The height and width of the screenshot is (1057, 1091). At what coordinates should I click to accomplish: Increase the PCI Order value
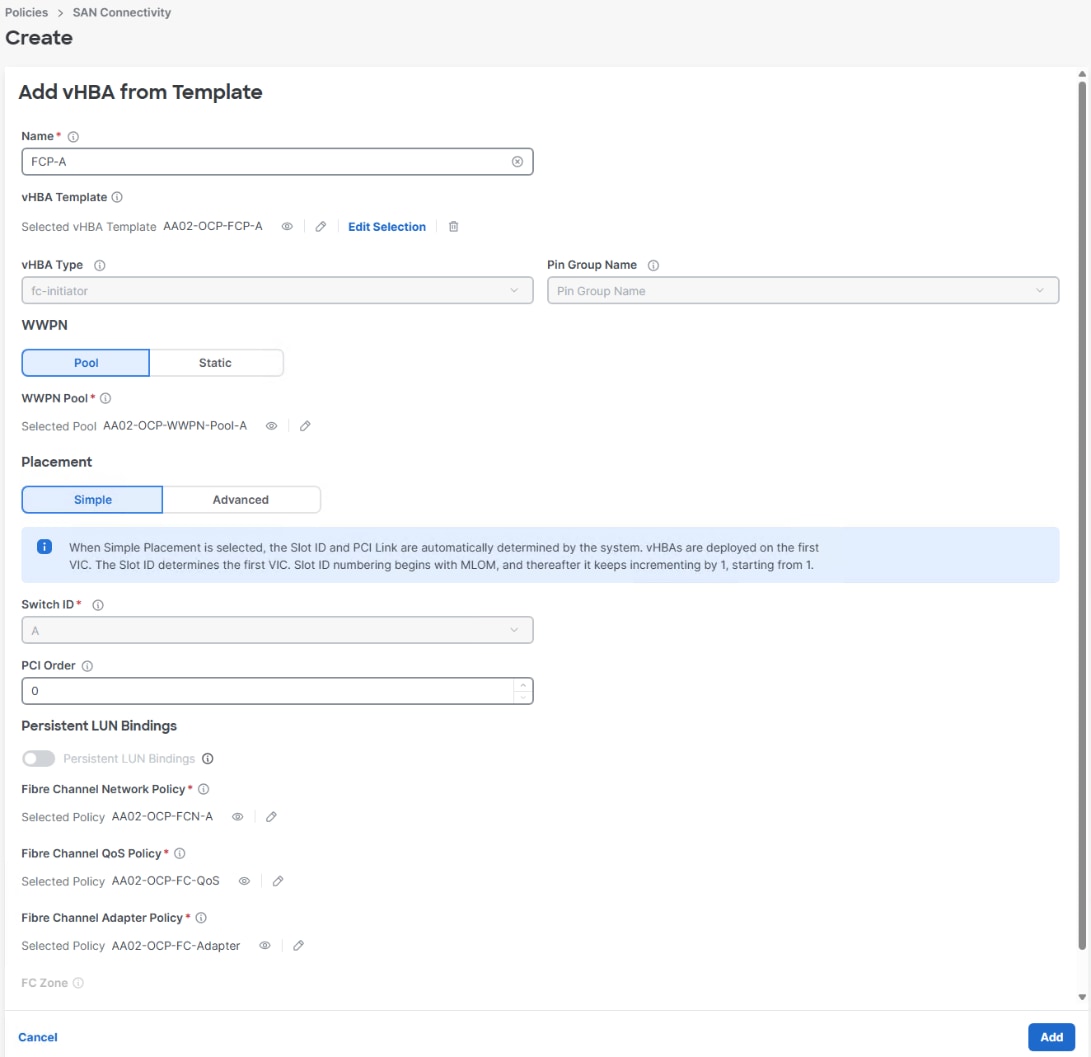pos(523,685)
